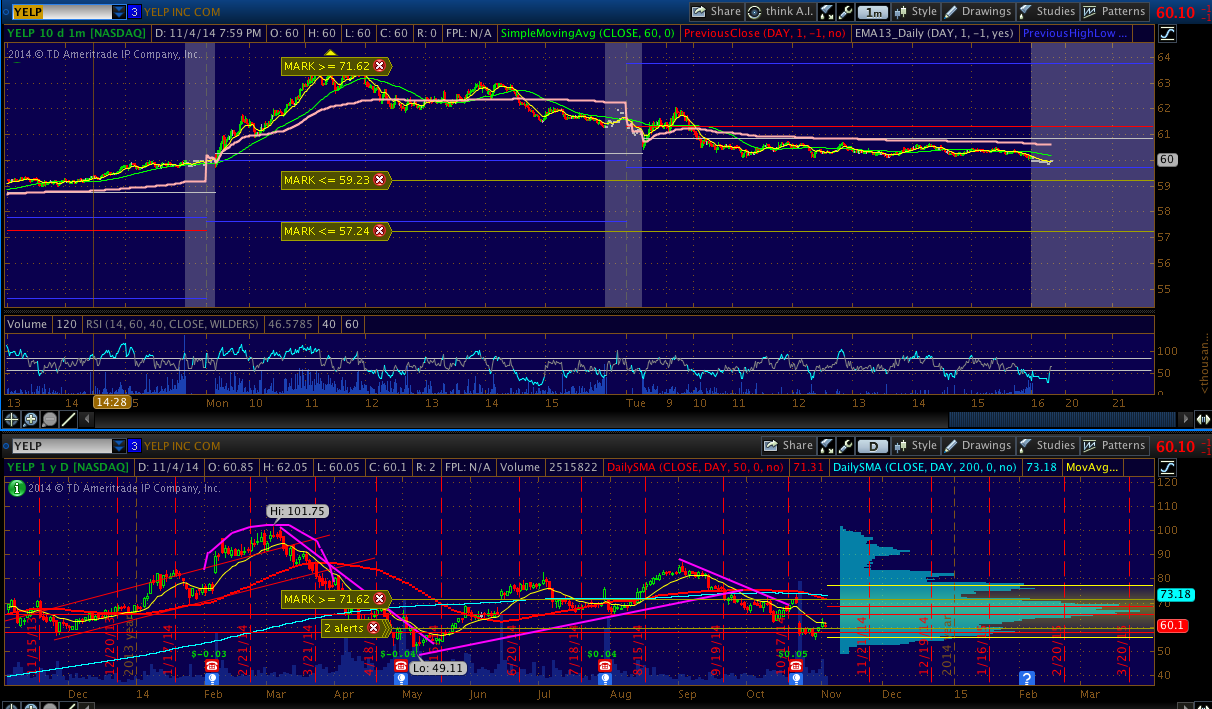Click the lower chart's wrench settings icon
Image resolution: width=1212 pixels, height=709 pixels.
[846, 446]
